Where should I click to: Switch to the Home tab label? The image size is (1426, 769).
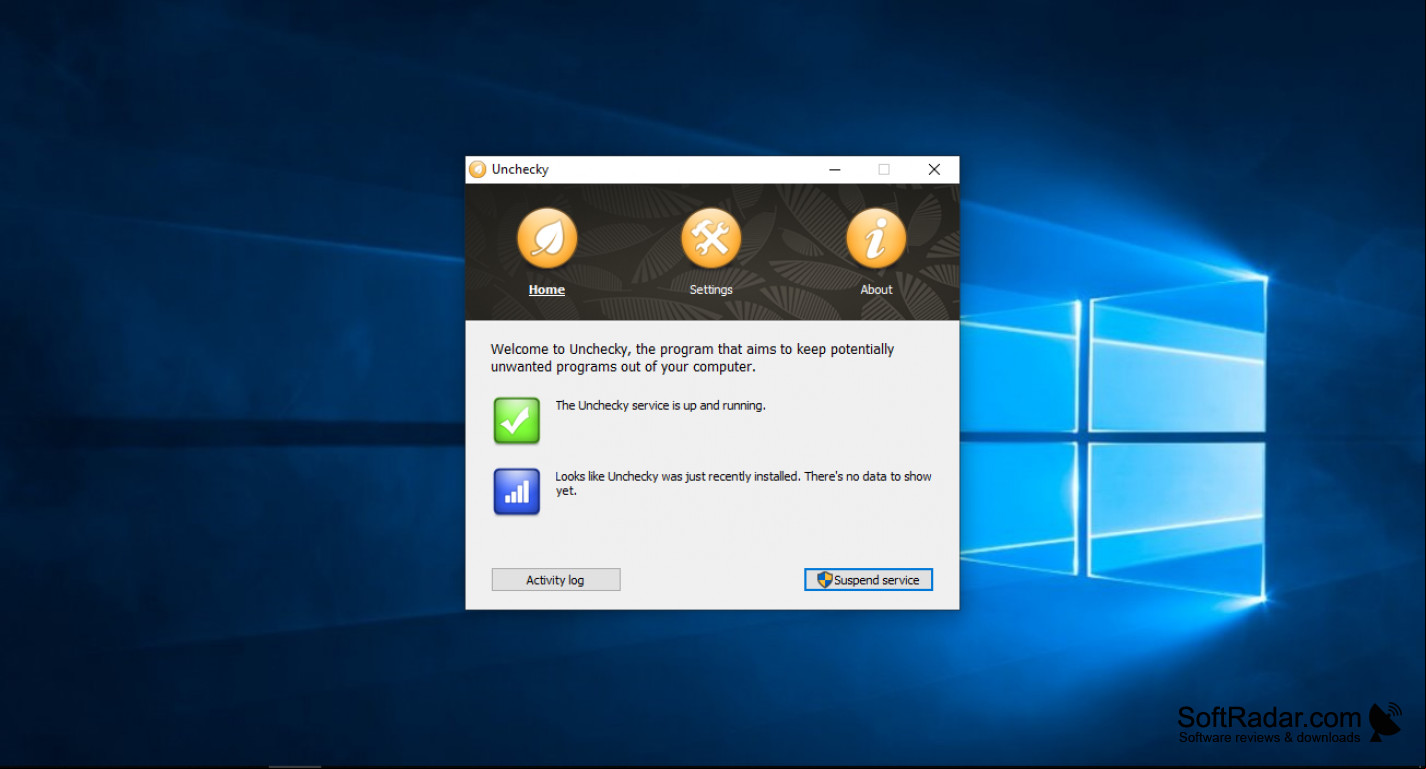(547, 290)
